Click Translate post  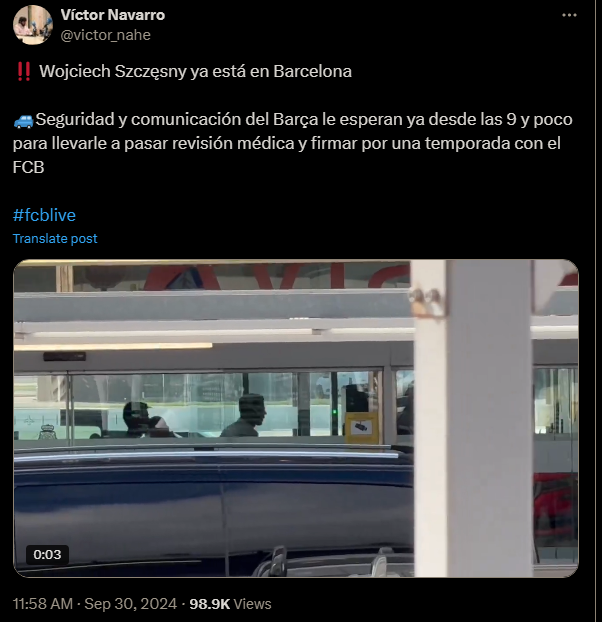click(55, 238)
